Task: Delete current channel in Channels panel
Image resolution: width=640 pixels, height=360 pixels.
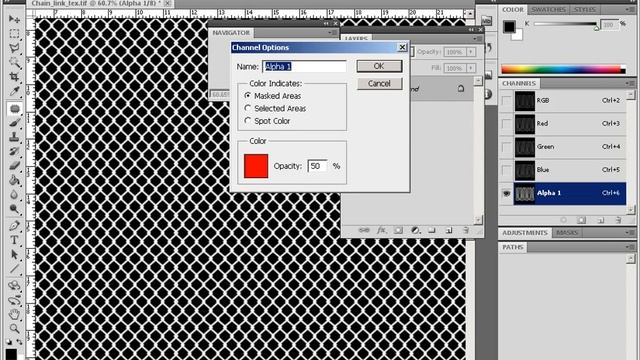Action: [618, 220]
